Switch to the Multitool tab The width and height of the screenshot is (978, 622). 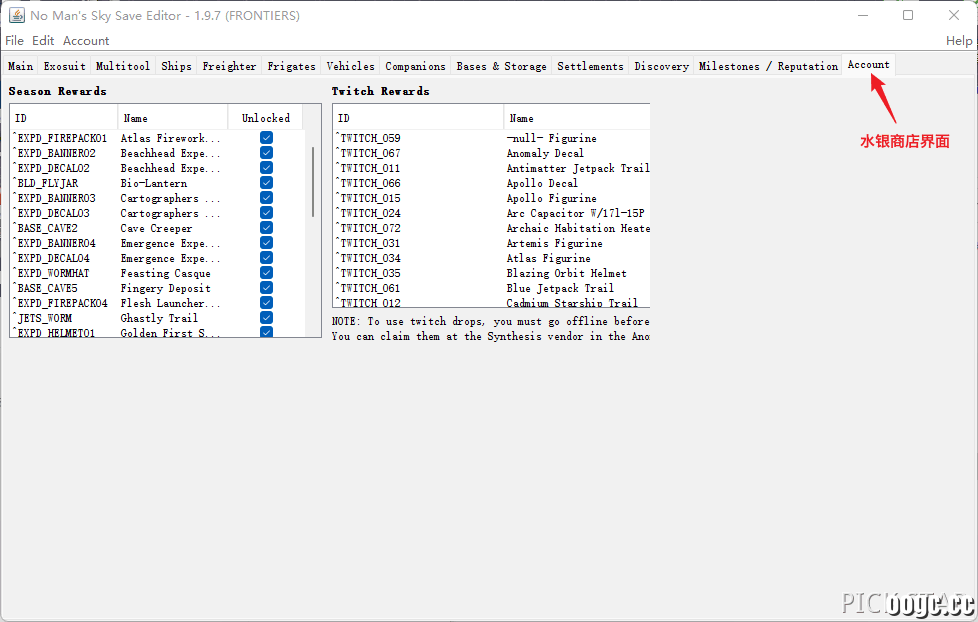pyautogui.click(x=123, y=66)
